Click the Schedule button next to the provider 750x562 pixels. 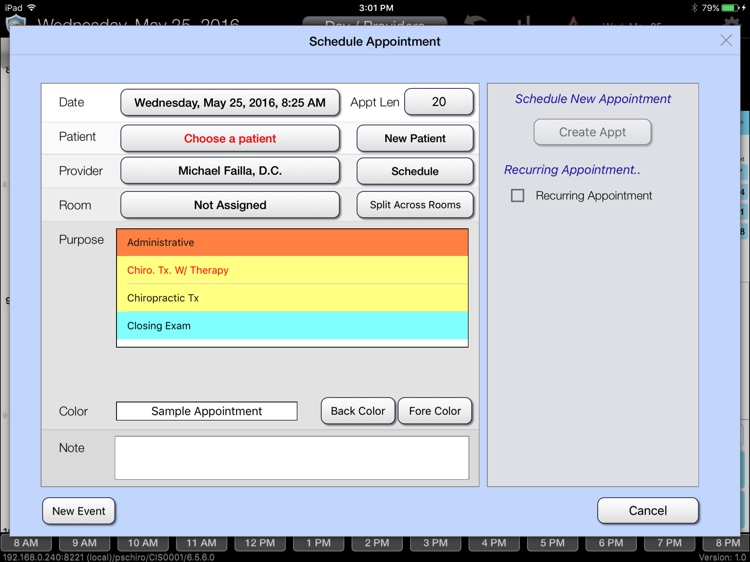click(x=415, y=171)
